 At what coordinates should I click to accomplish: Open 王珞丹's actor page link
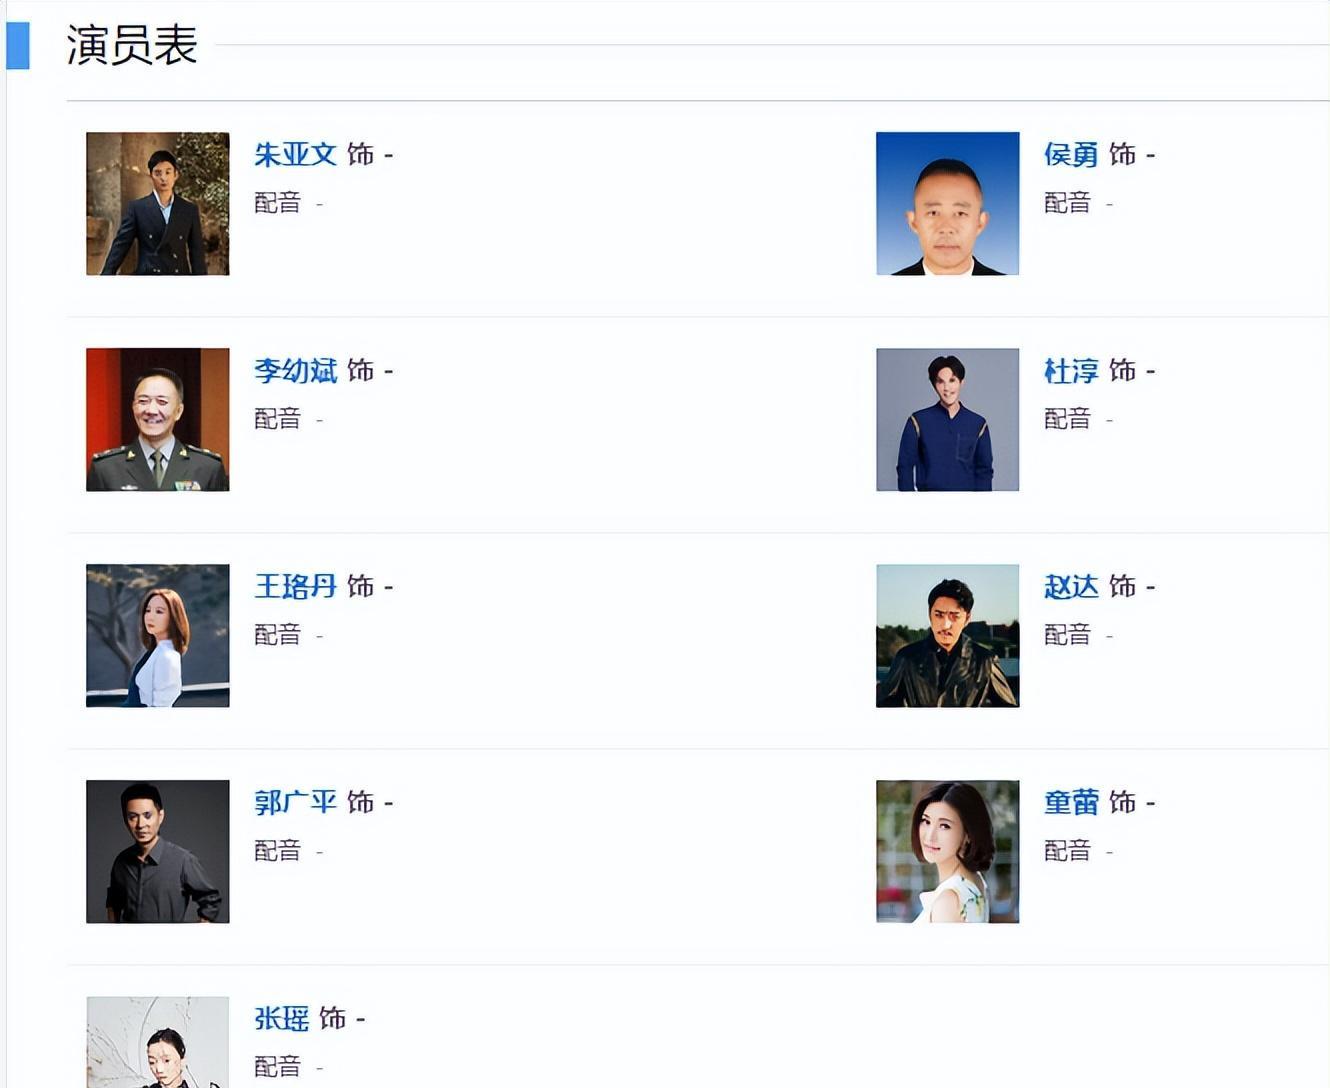(295, 587)
